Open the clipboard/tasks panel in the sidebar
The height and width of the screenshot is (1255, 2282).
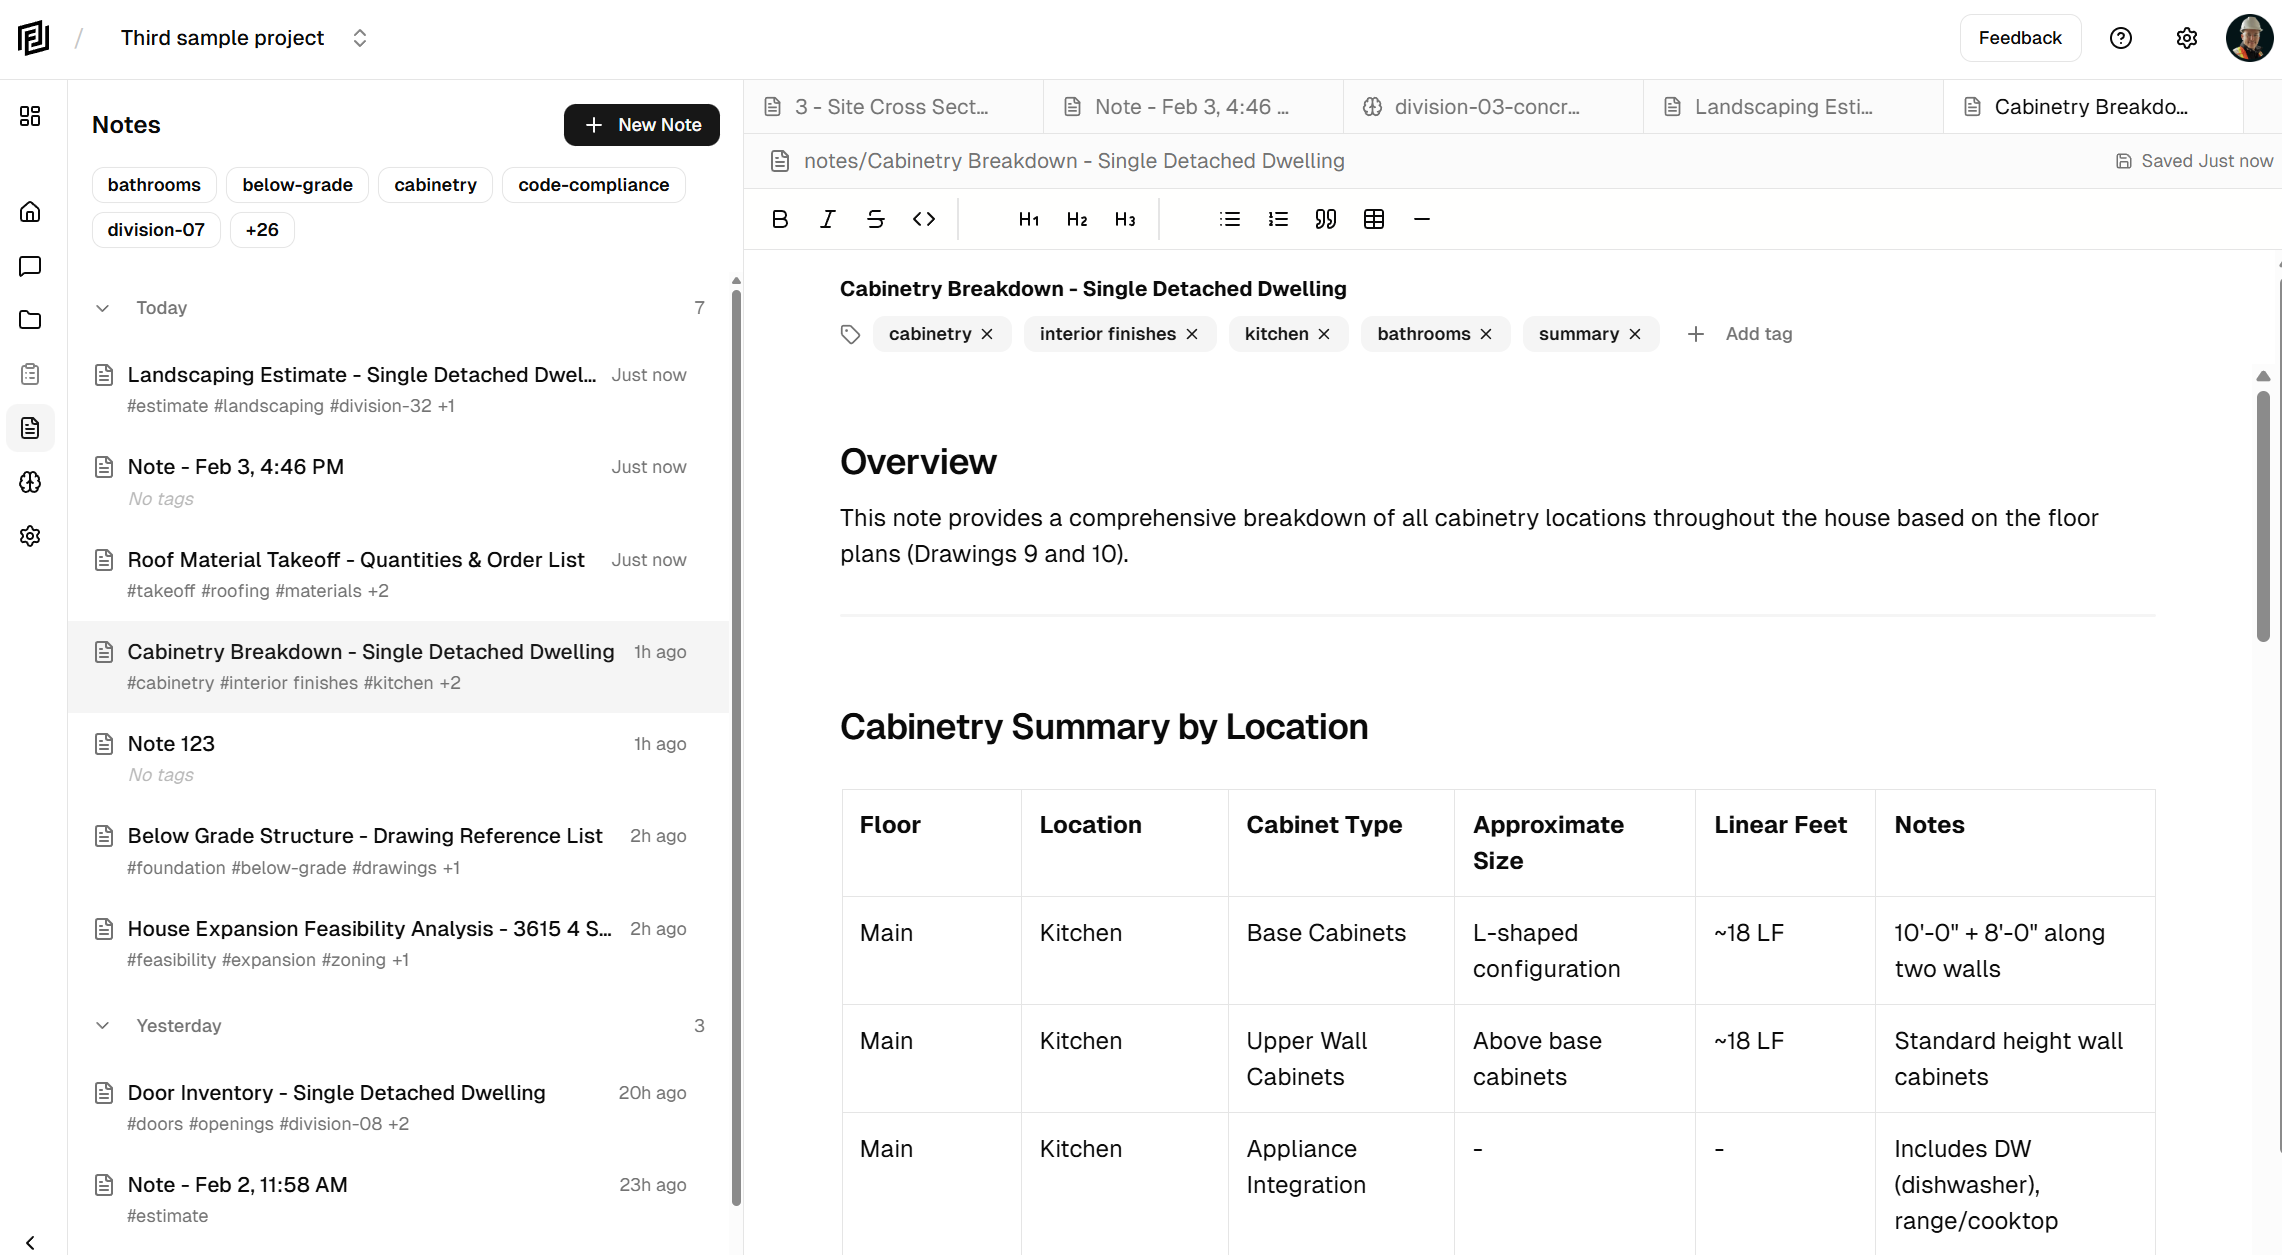pyautogui.click(x=30, y=373)
